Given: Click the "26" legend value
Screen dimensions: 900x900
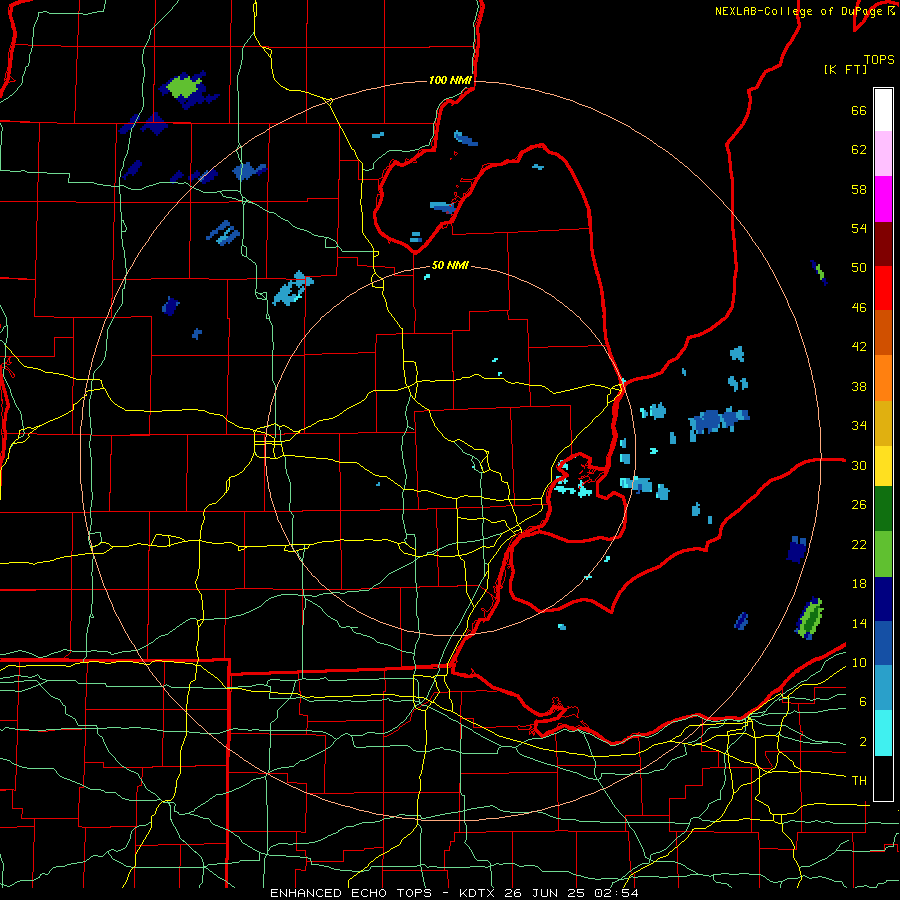Looking at the screenshot, I should pos(859,505).
